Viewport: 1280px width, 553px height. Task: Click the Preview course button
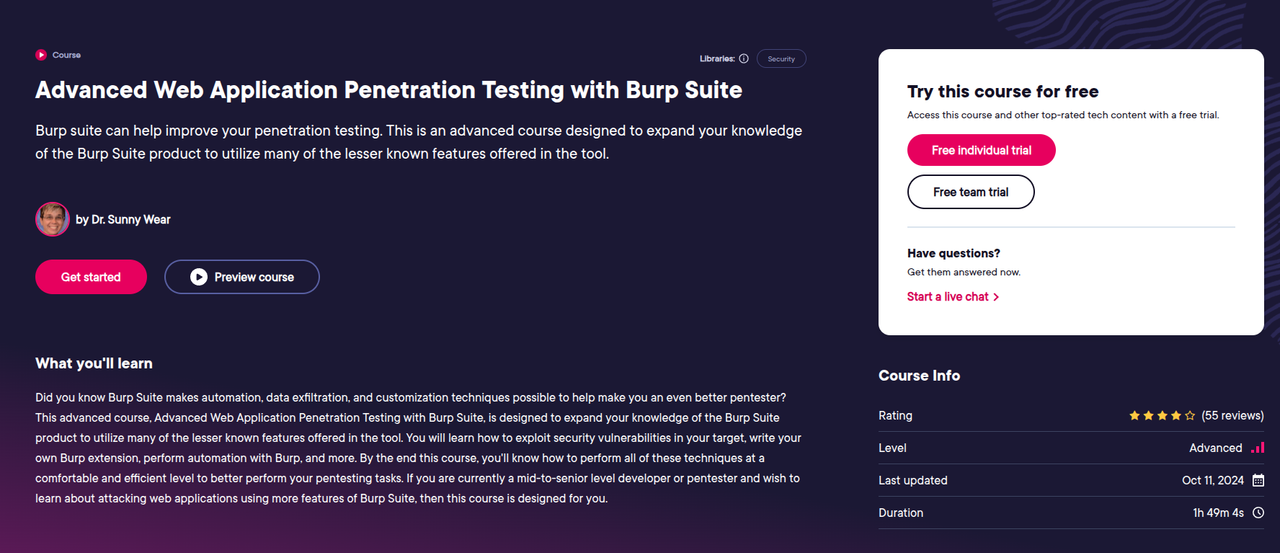click(242, 277)
